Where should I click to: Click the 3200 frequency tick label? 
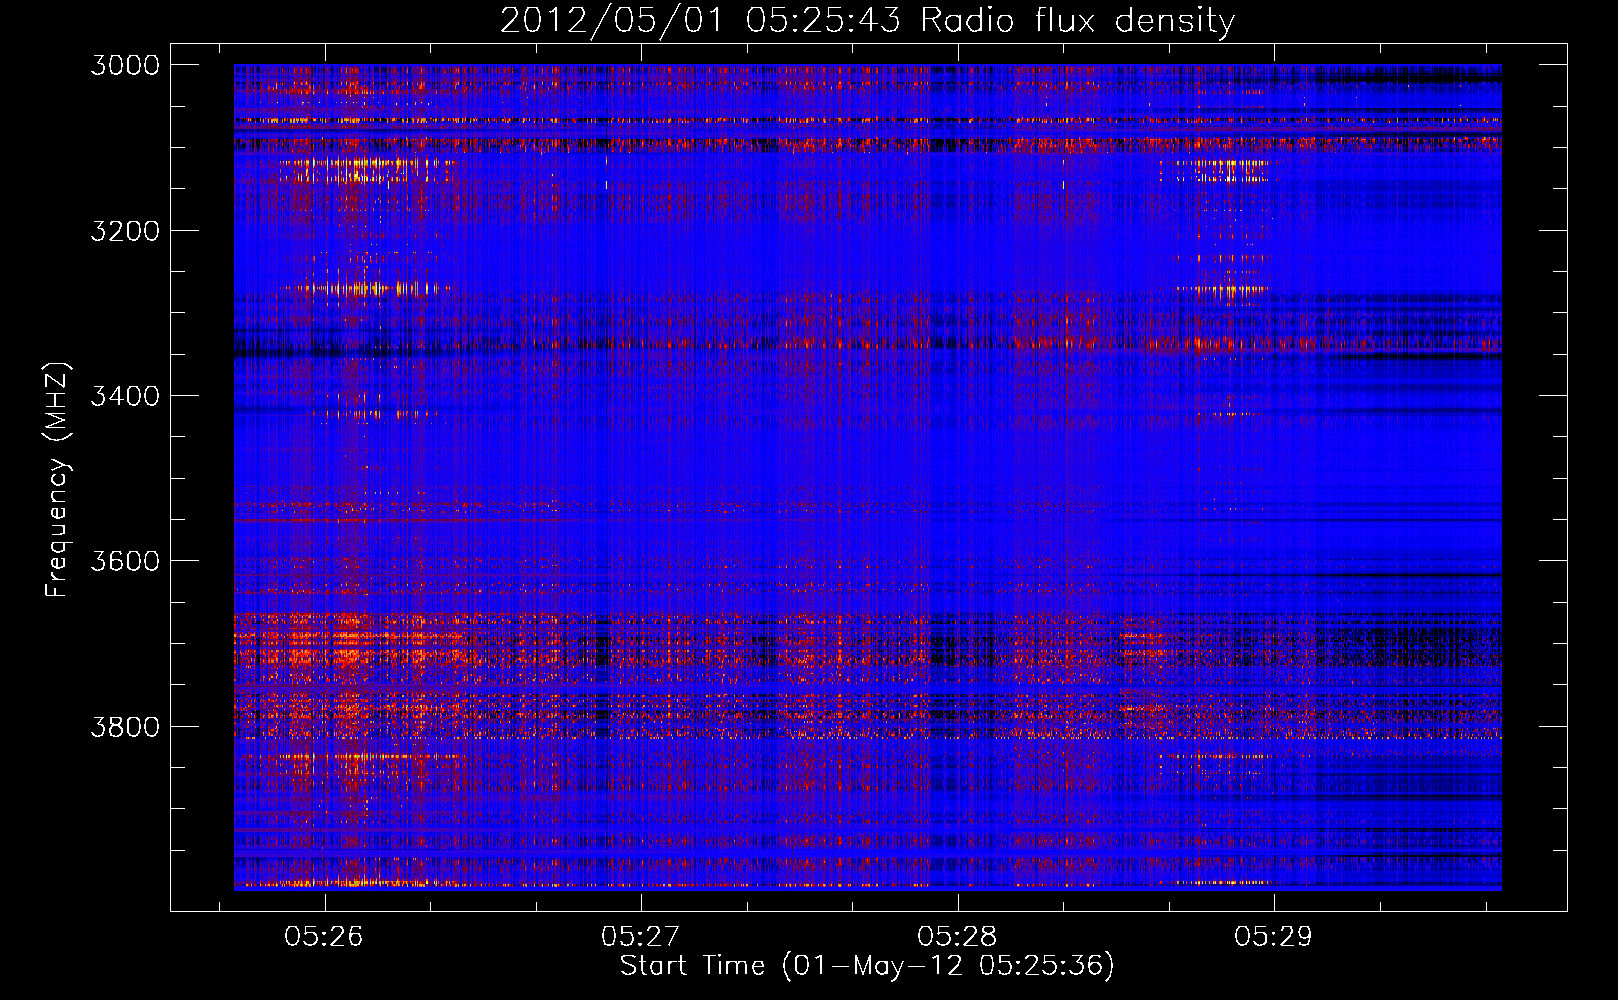[x=125, y=231]
